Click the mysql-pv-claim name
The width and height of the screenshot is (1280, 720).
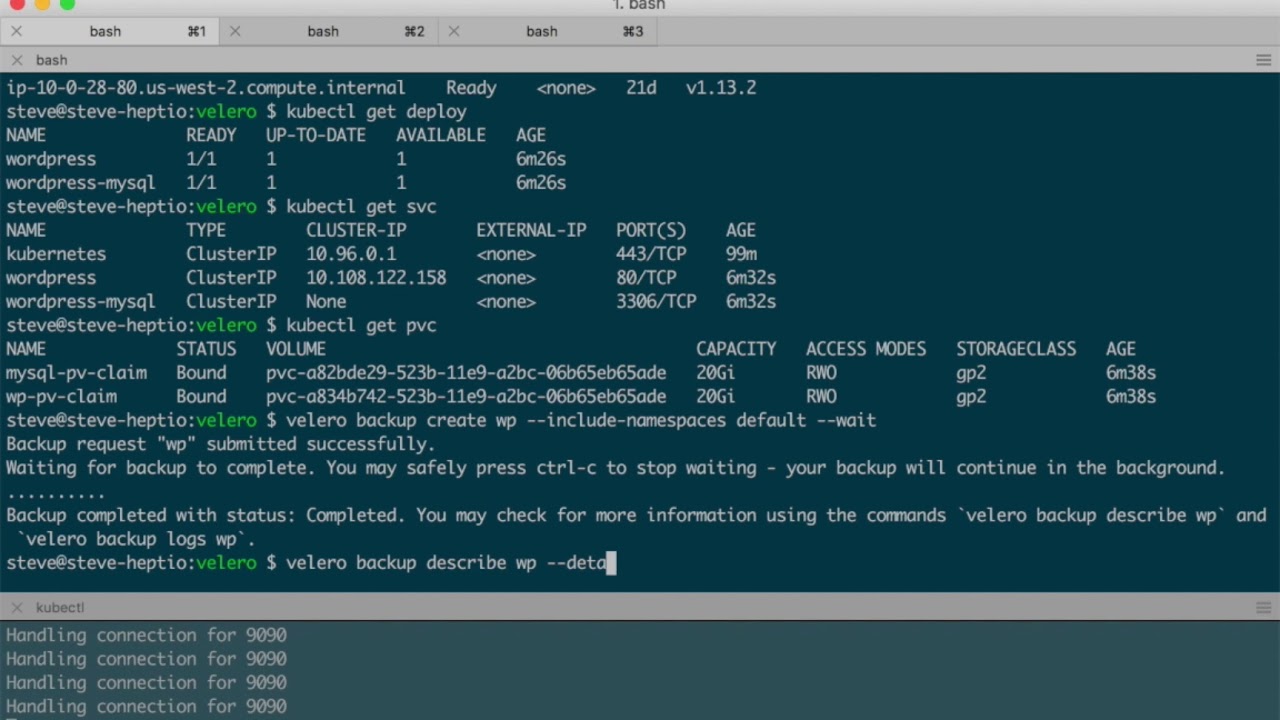click(76, 373)
